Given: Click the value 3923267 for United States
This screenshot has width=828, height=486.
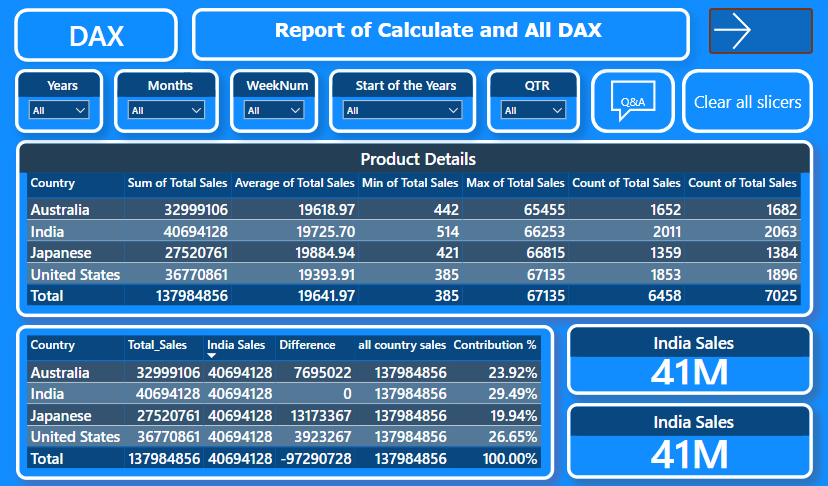Looking at the screenshot, I should coord(322,437).
